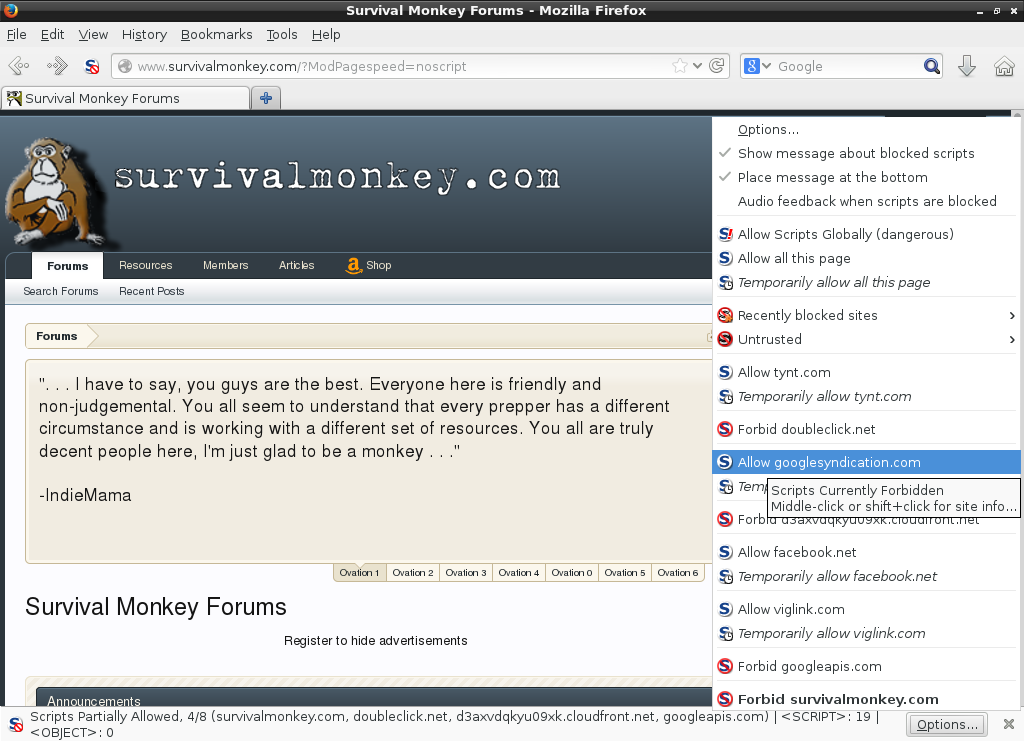Viewport: 1024px width, 742px height.
Task: Choose Forbid survivalmonkey.com
Action: [866, 699]
